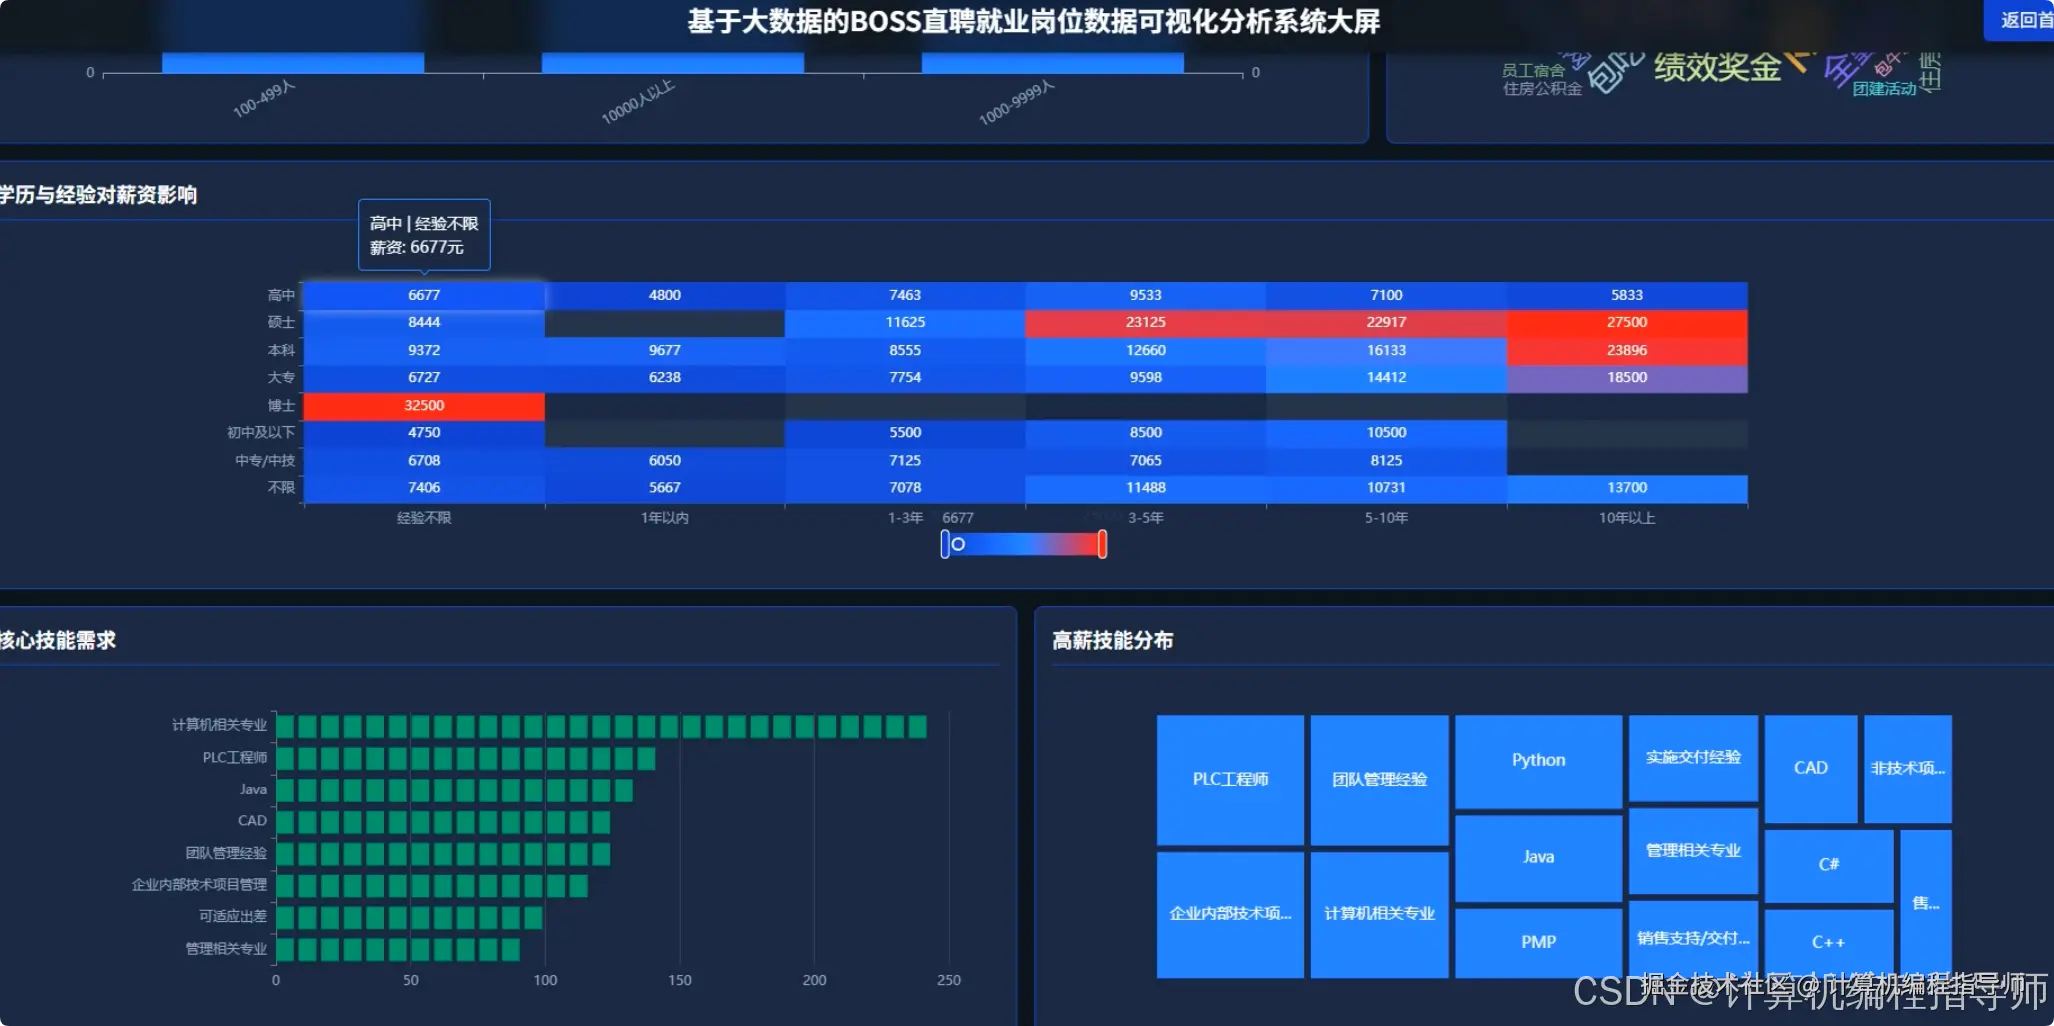Screen dimensions: 2054x1026
Task: Click the 8125 cell in the 中专/中技 row
Action: 1386,460
